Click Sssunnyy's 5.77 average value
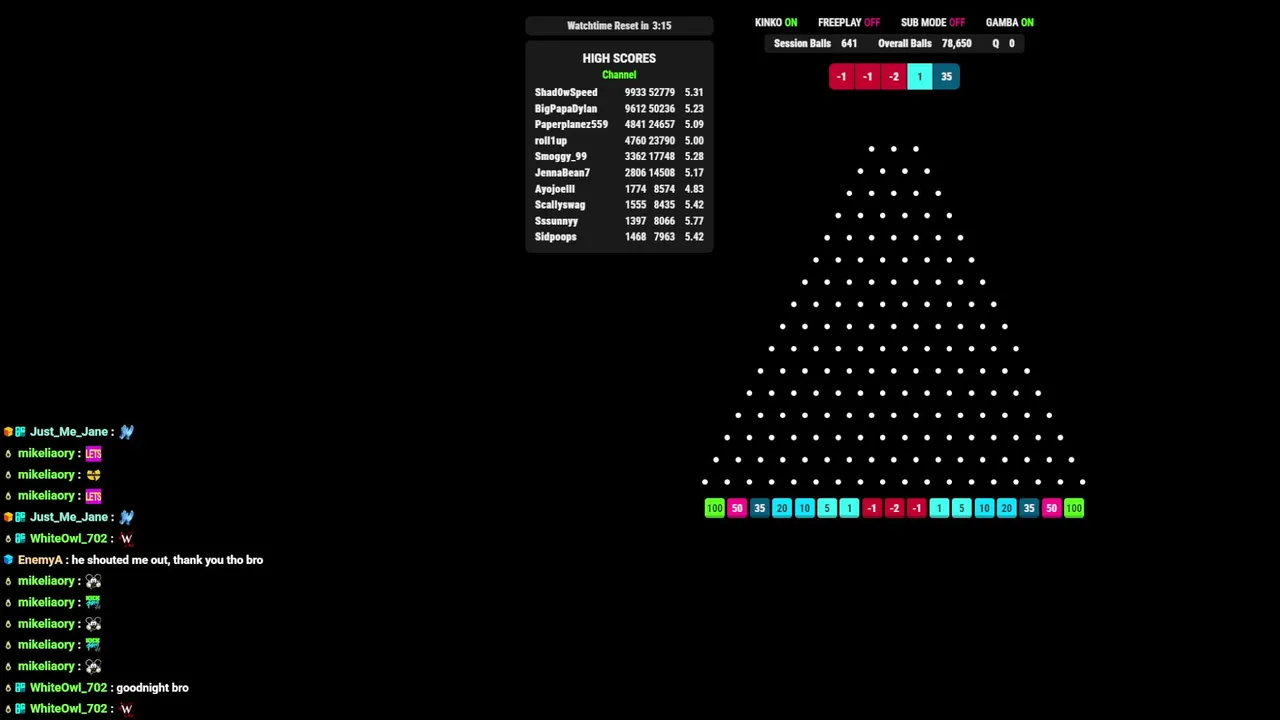The image size is (1280, 720). [694, 220]
